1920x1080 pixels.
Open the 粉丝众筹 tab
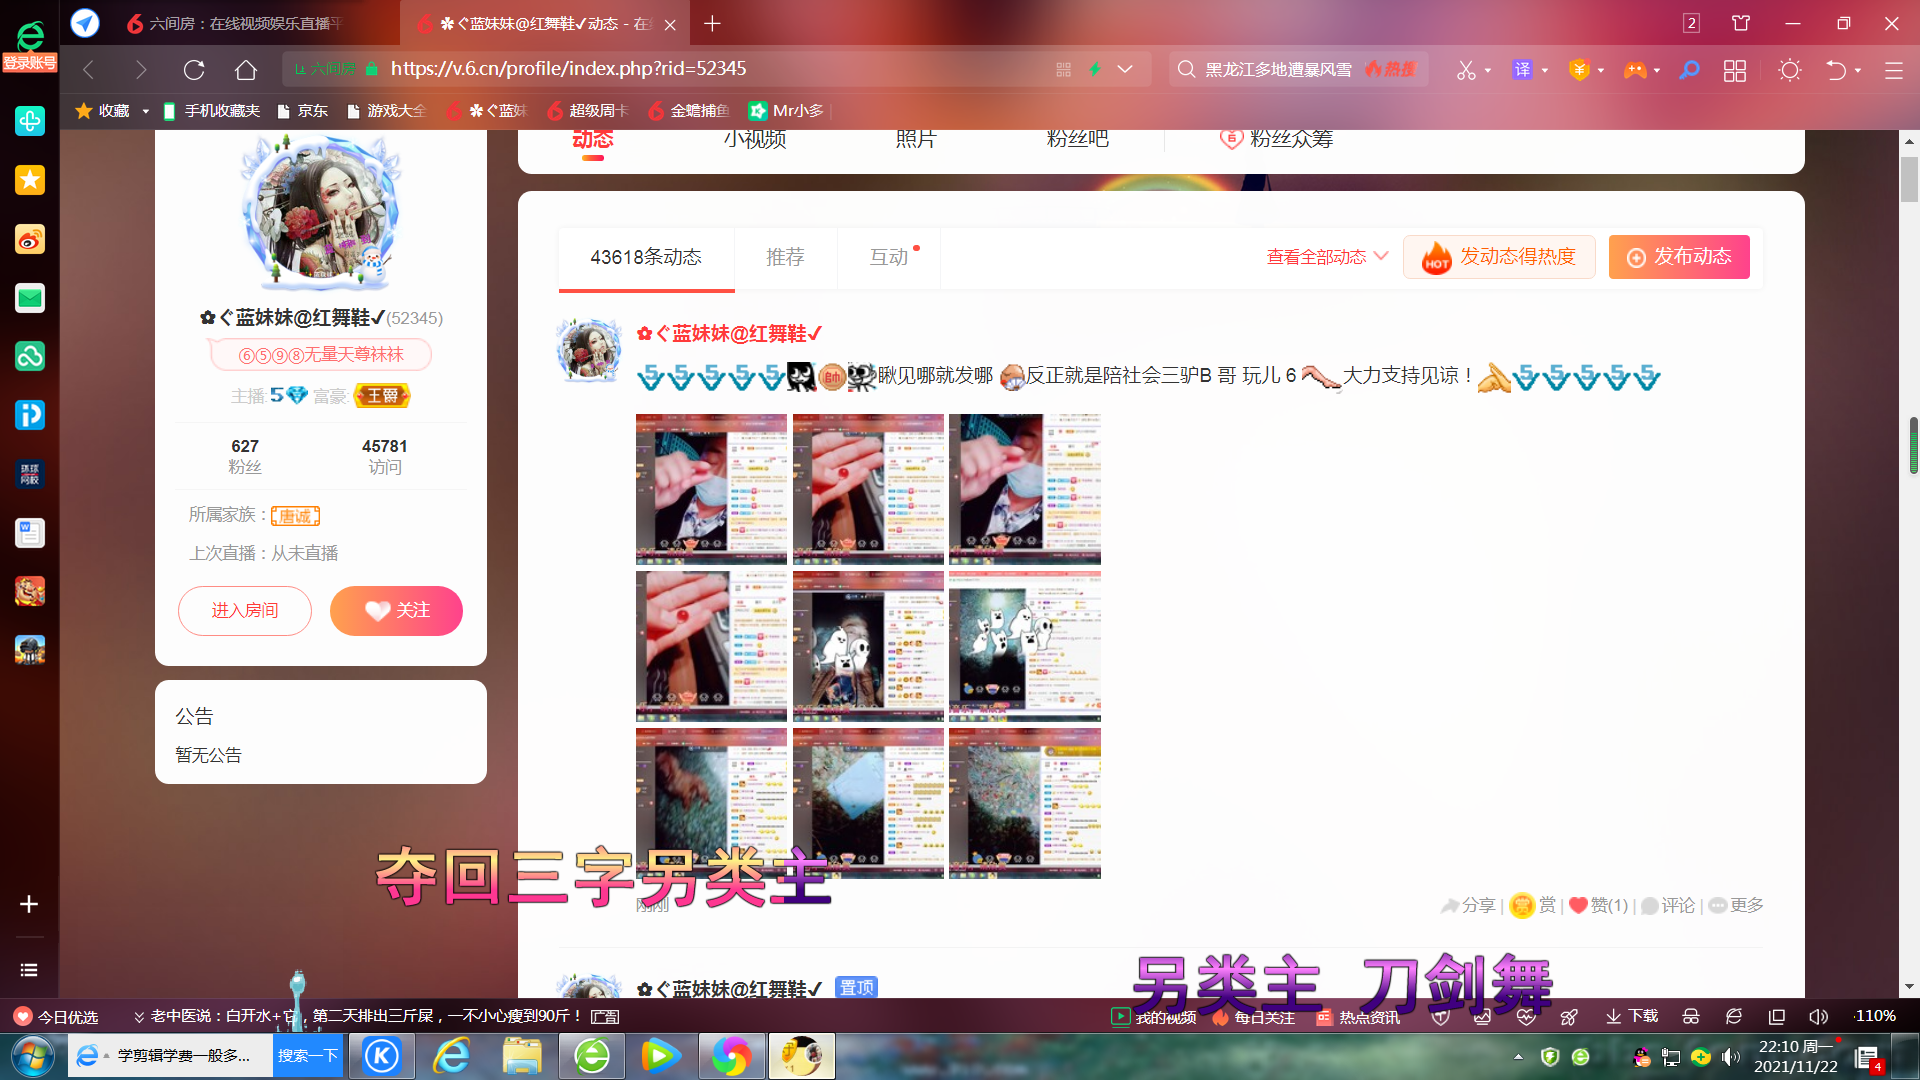(1276, 139)
